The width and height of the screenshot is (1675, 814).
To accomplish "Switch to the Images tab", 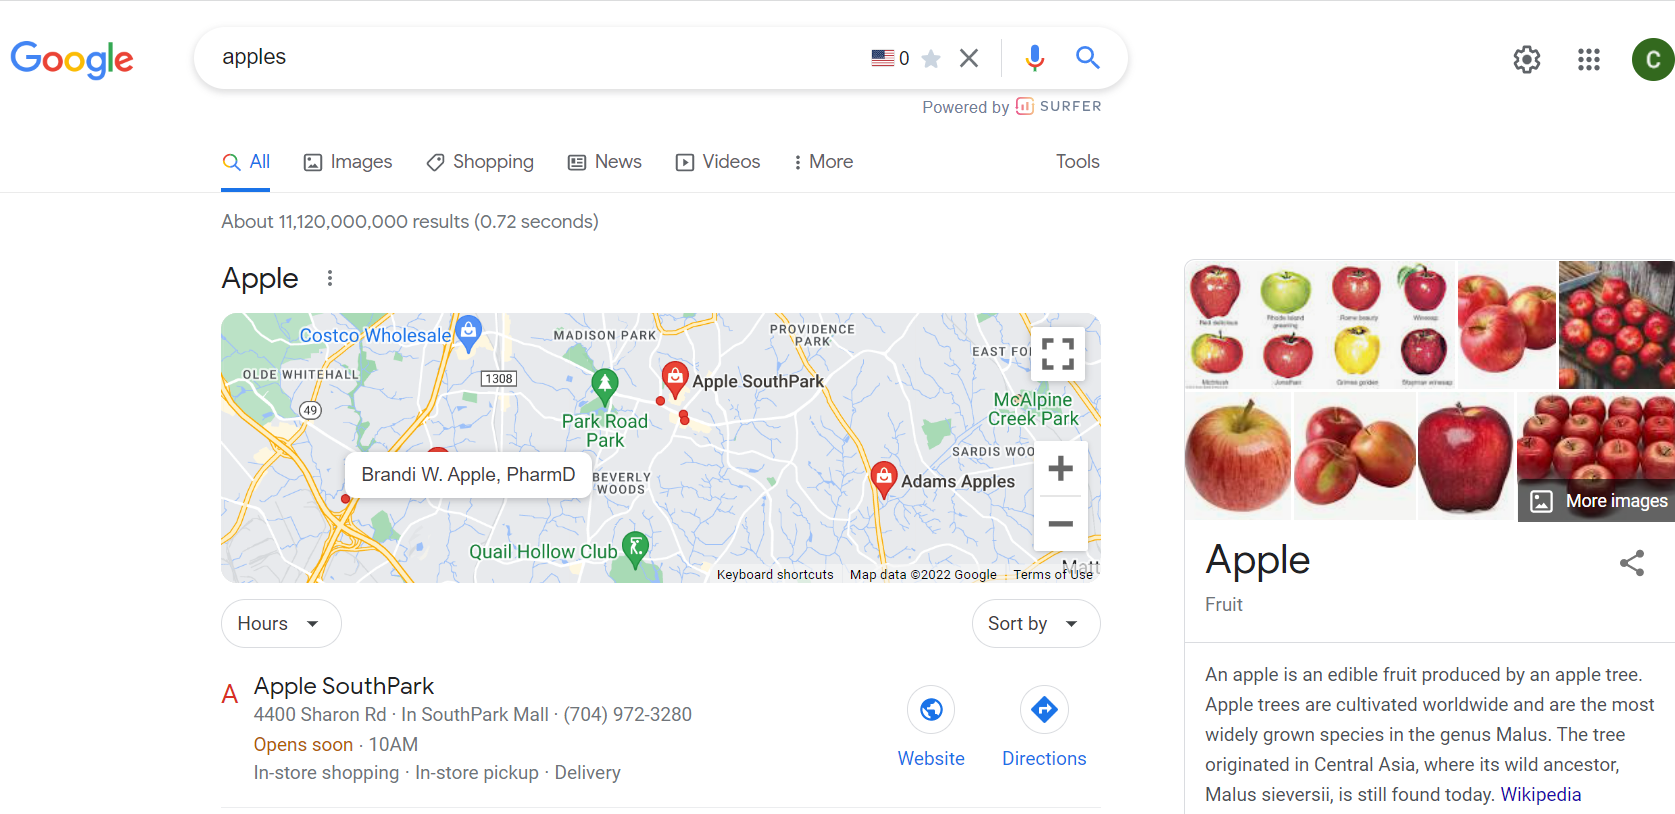I will [348, 162].
